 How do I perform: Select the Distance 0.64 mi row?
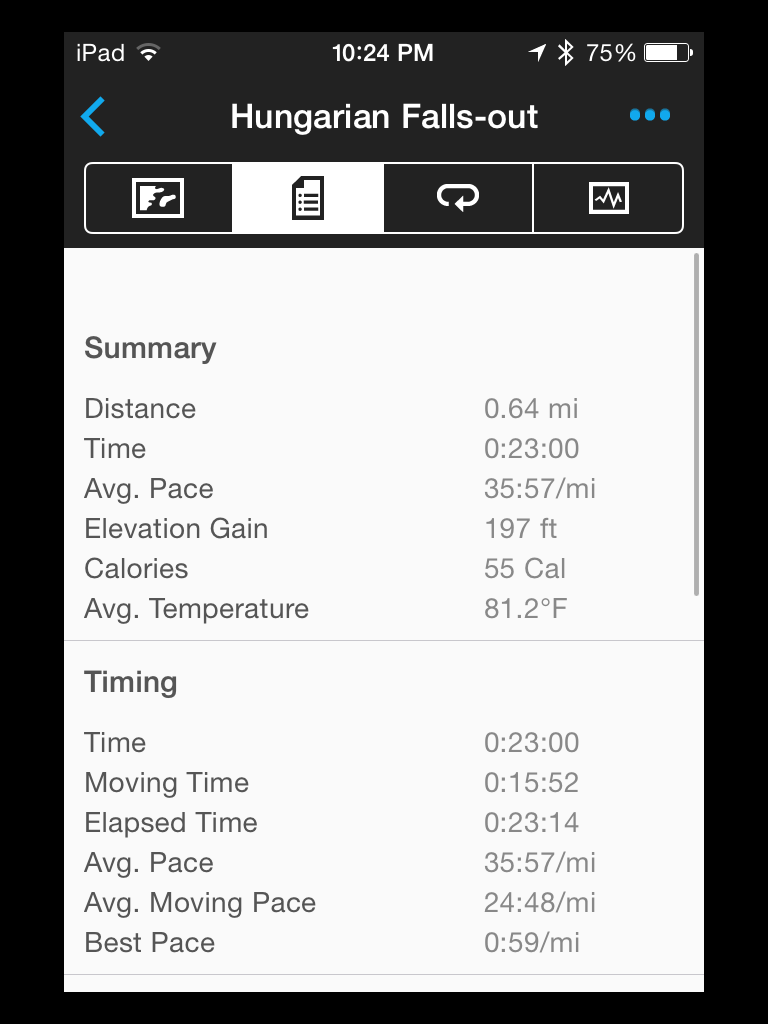384,408
